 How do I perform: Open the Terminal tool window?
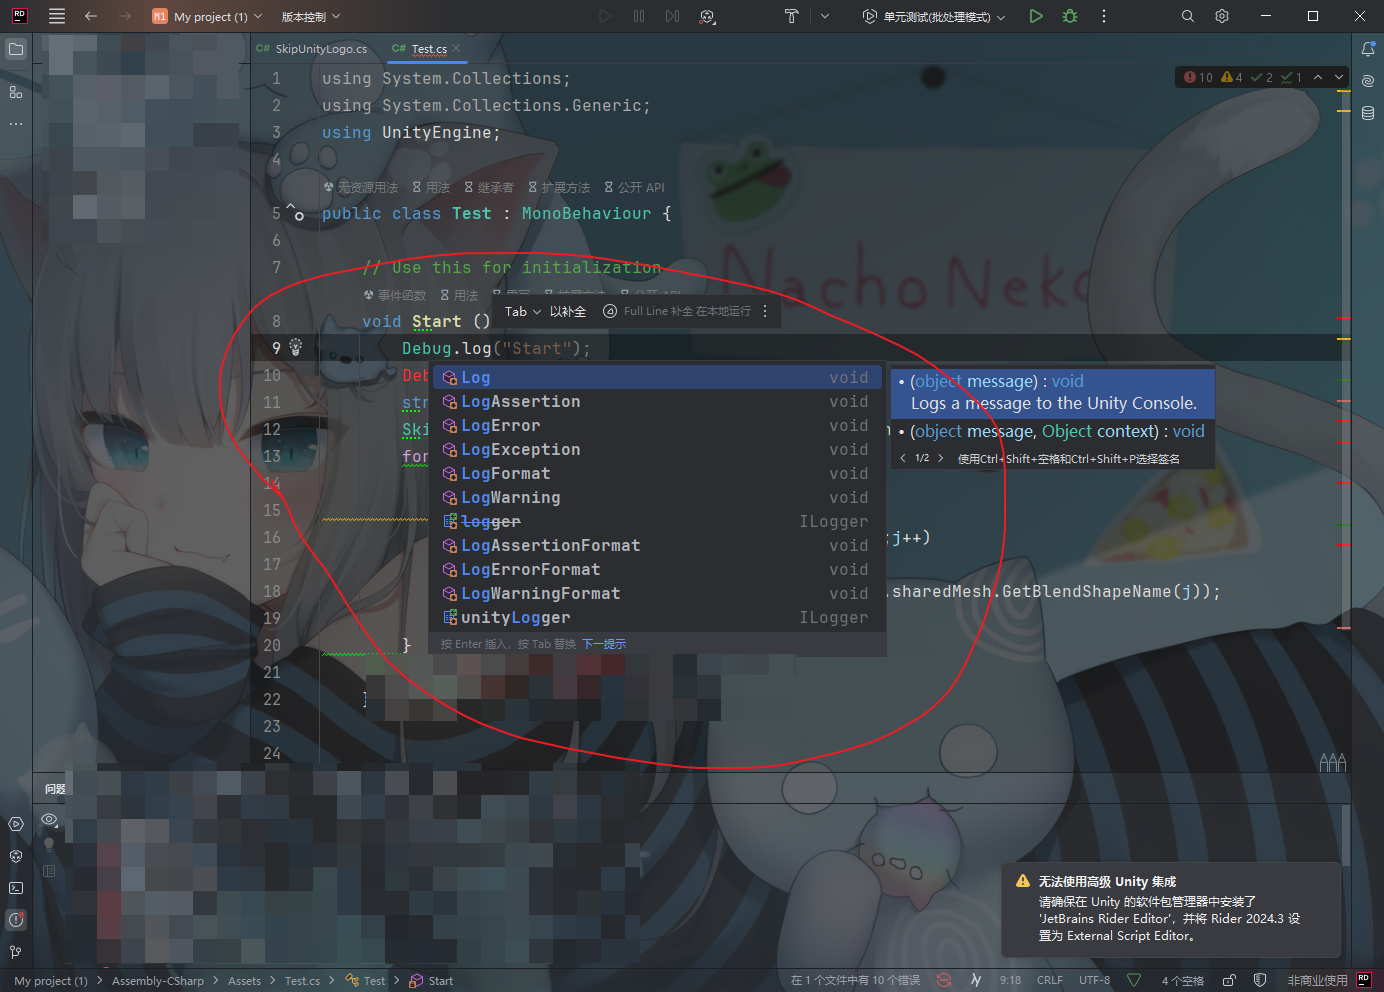click(16, 888)
